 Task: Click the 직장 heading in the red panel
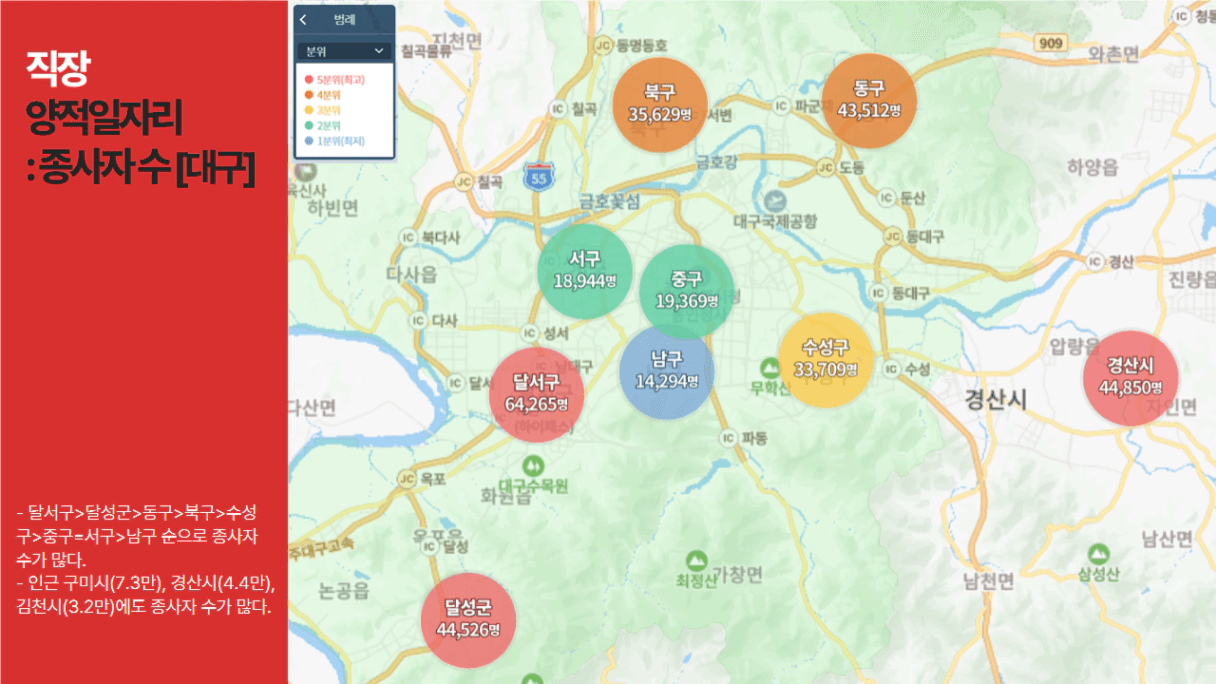[x=59, y=68]
